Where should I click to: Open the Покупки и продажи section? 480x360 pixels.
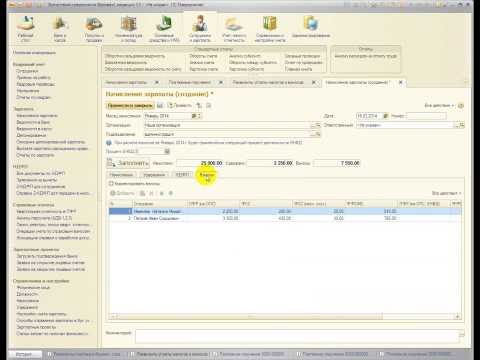pyautogui.click(x=94, y=29)
